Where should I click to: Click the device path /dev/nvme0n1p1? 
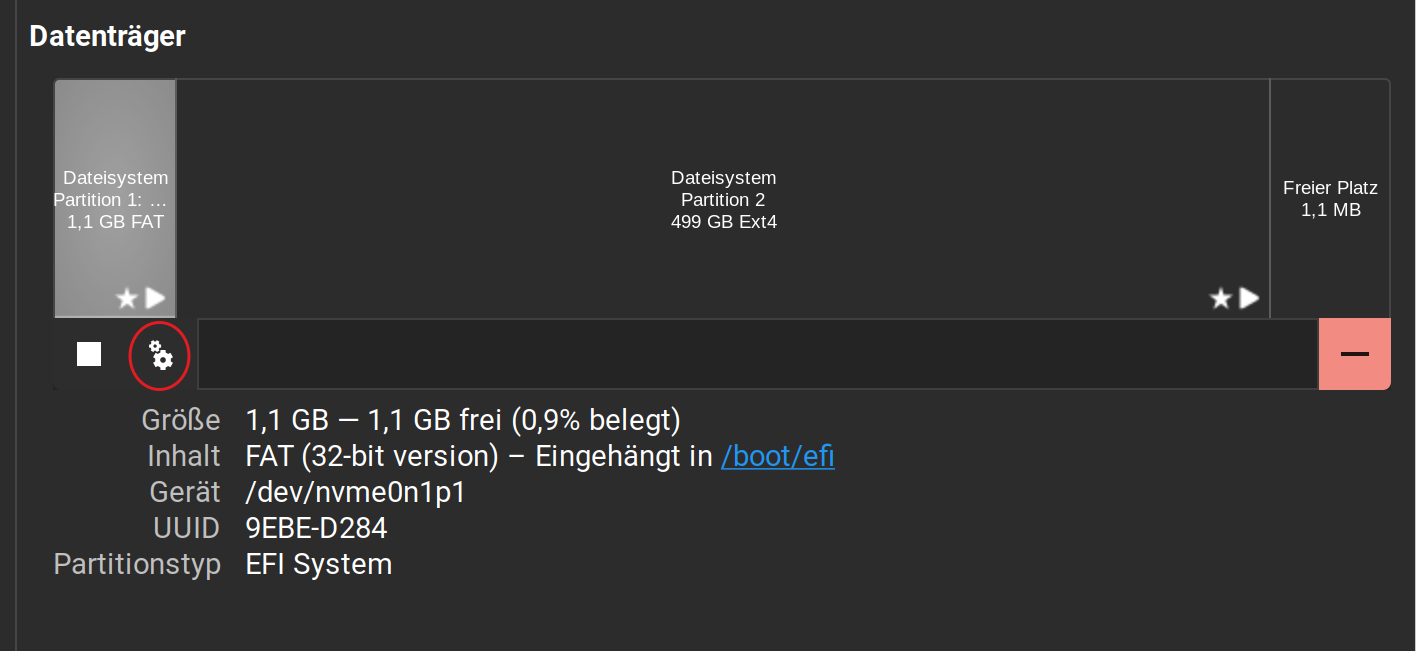point(355,492)
